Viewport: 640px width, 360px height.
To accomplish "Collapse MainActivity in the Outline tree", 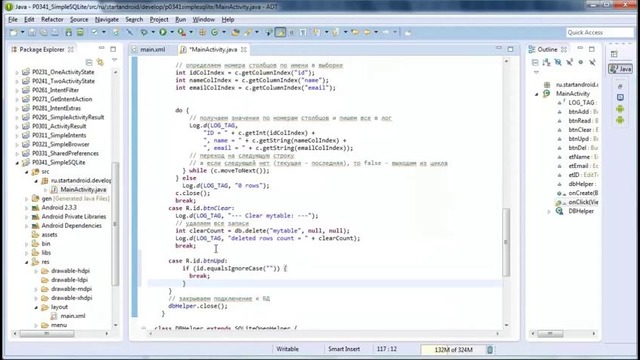I will [x=537, y=93].
